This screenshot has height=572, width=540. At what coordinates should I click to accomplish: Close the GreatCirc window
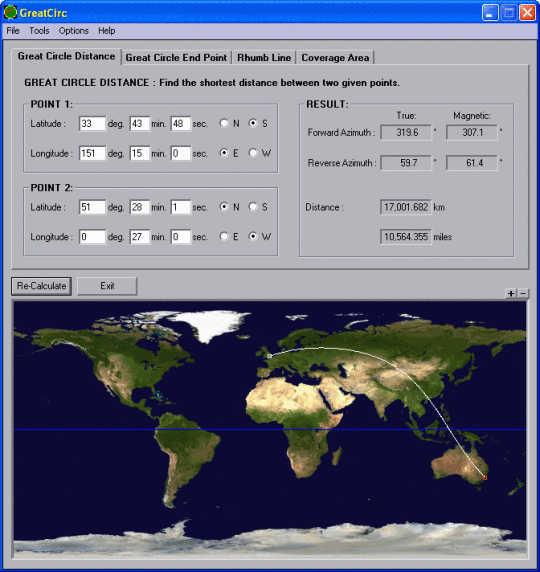[527, 13]
